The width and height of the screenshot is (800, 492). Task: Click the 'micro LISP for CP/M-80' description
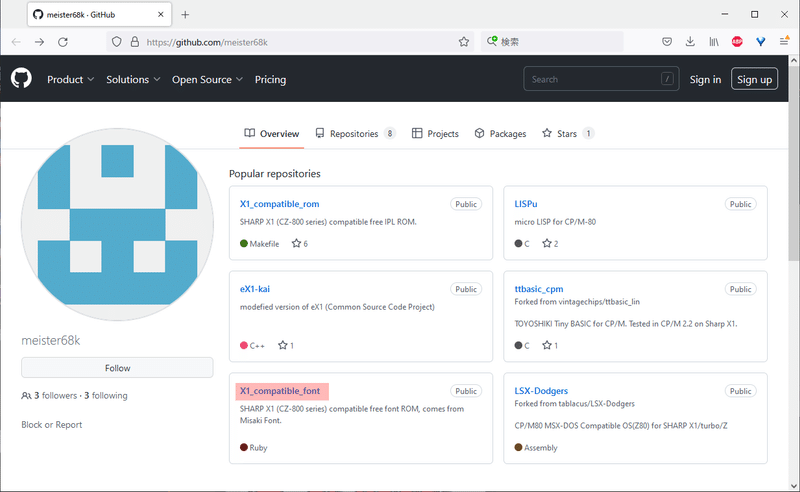(x=555, y=222)
